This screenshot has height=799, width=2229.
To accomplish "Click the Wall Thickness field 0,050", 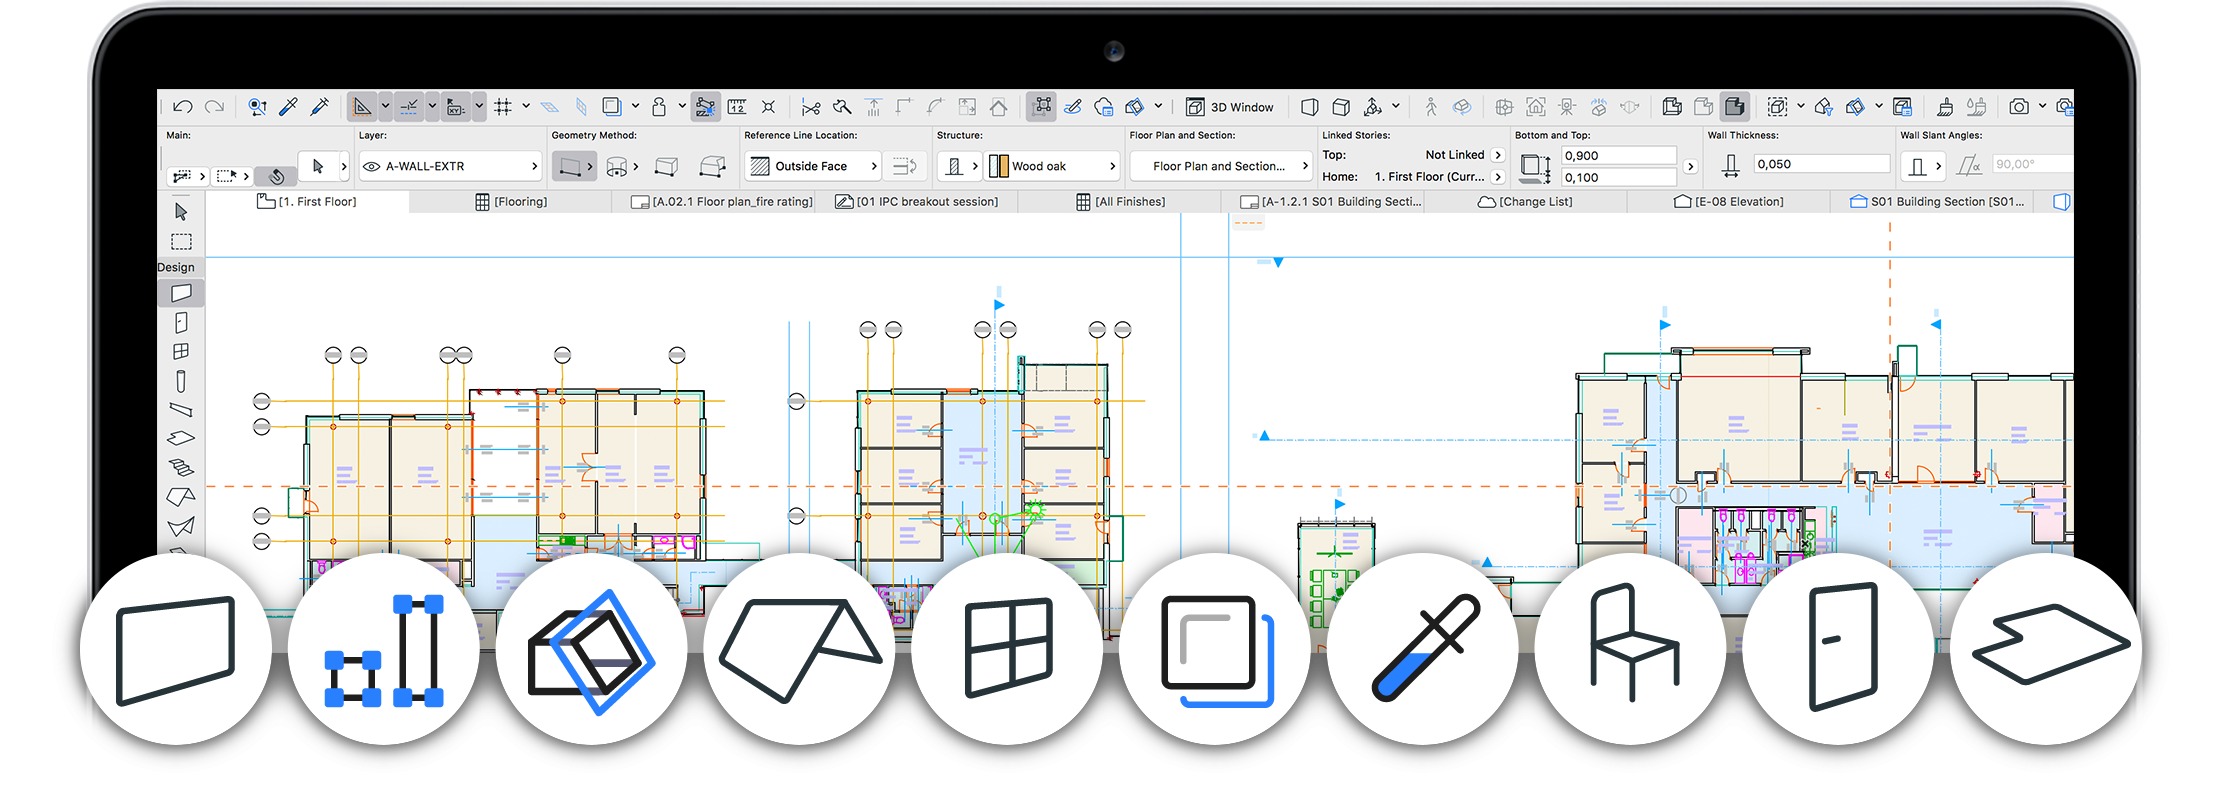I will click(x=1822, y=164).
